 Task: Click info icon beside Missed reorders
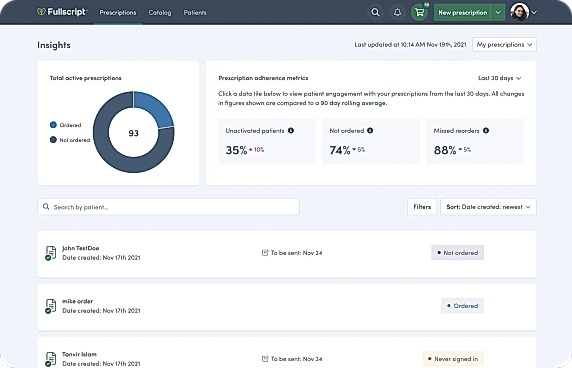tap(486, 131)
